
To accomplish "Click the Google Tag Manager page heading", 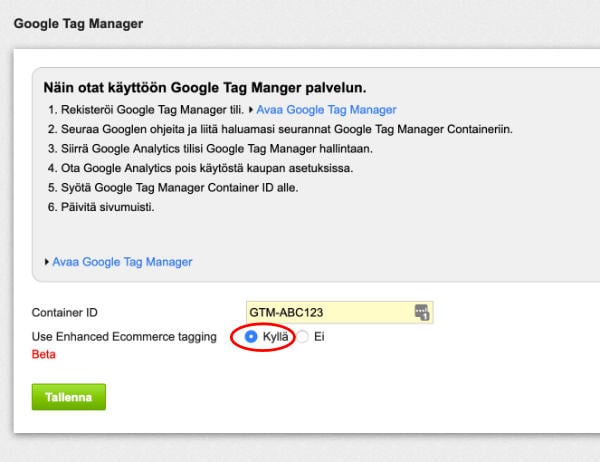I will coord(78,24).
